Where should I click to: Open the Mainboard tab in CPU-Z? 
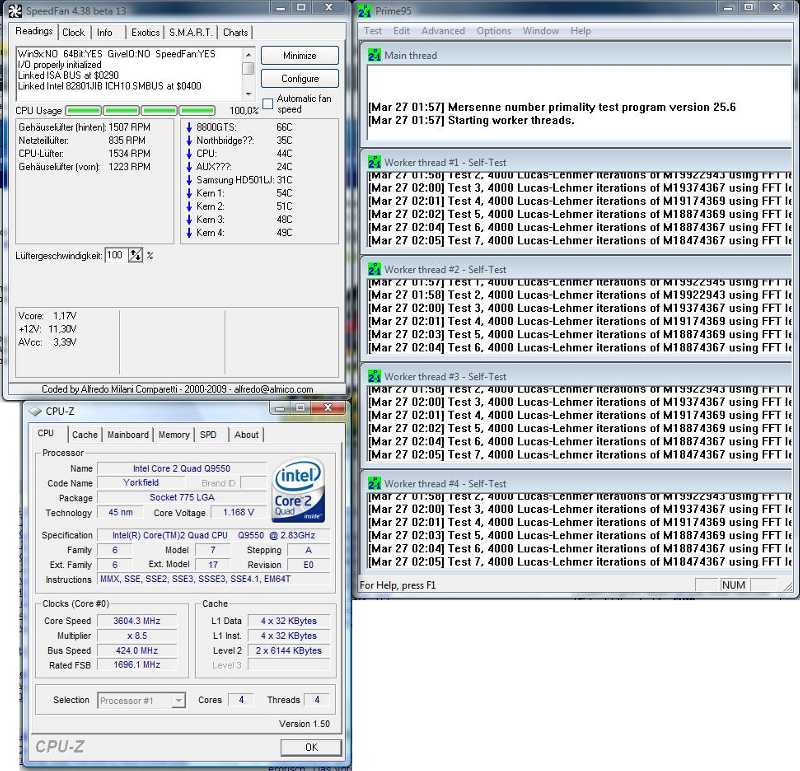[128, 435]
